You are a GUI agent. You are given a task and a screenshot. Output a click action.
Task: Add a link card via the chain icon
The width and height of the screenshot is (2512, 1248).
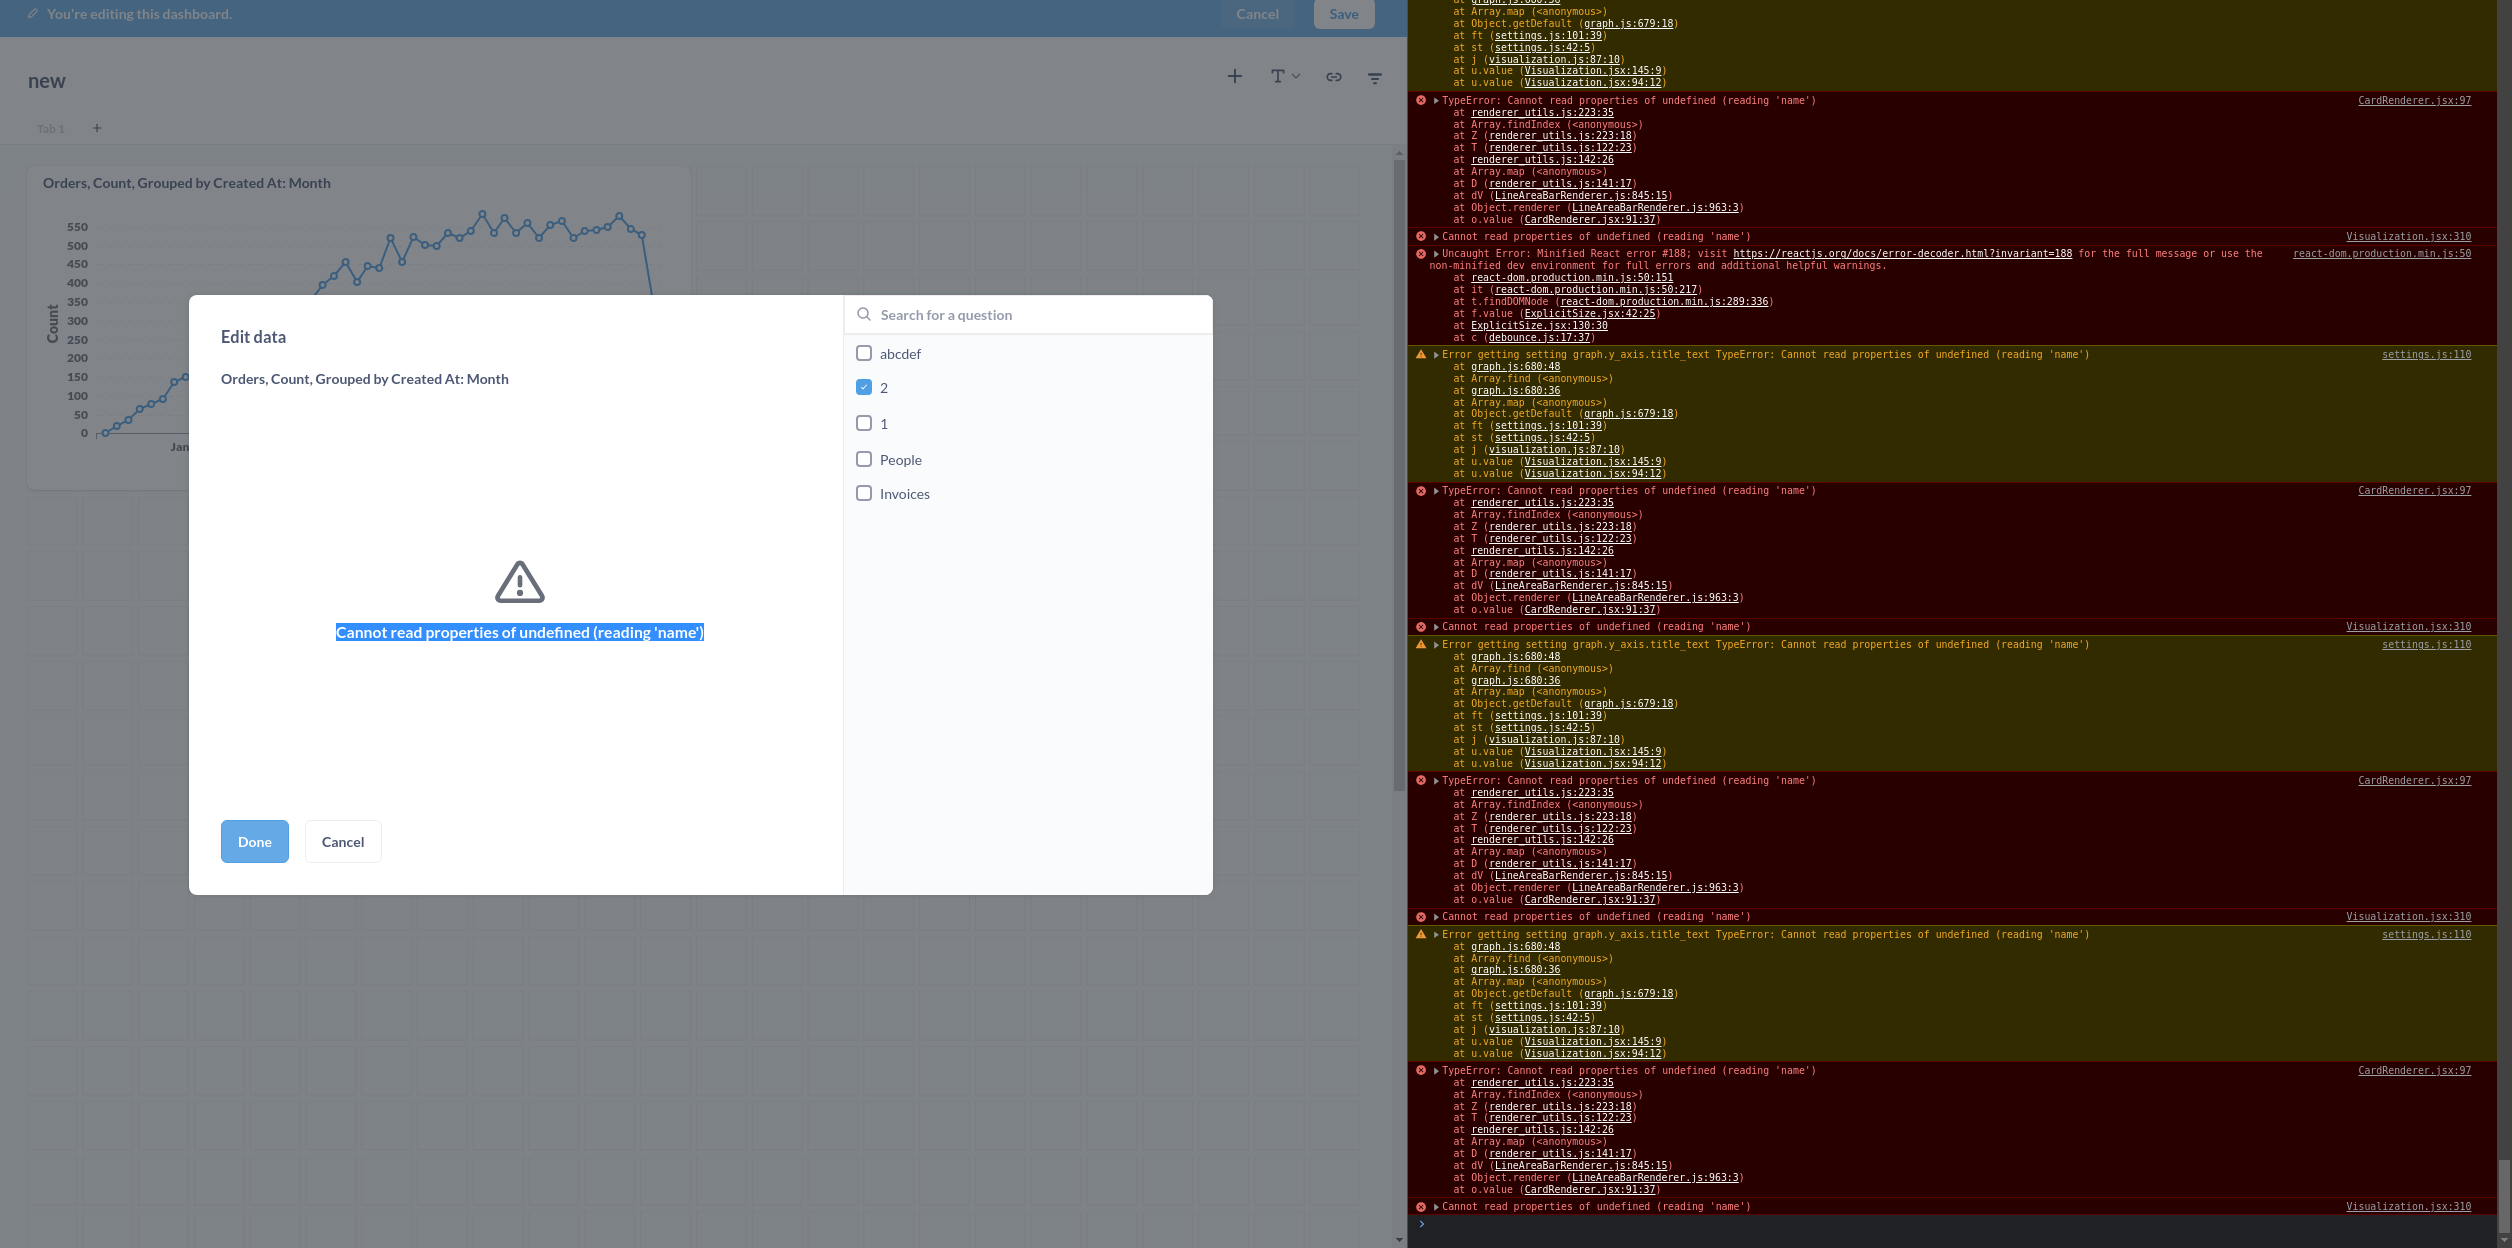[x=1333, y=76]
